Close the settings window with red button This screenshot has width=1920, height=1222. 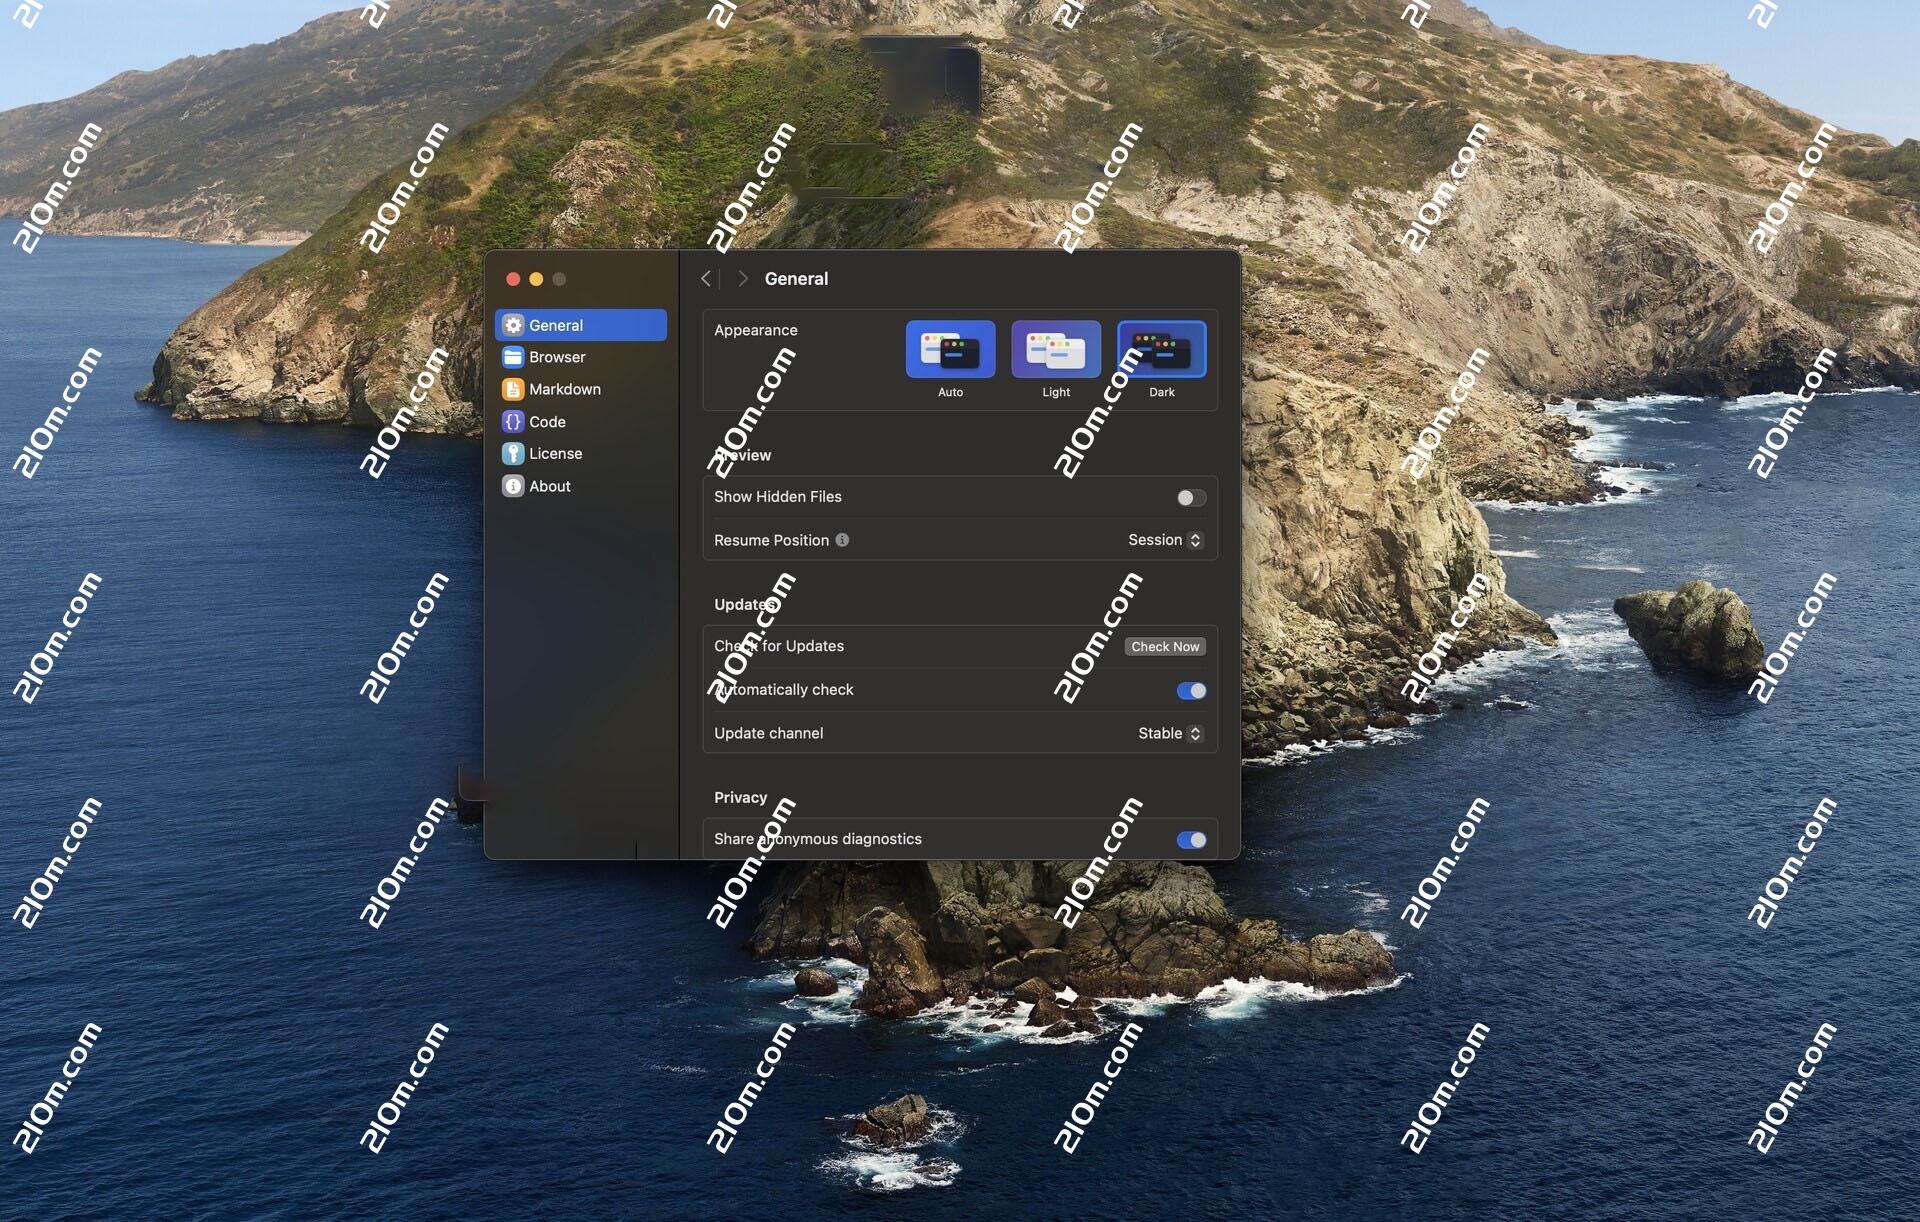tap(513, 279)
